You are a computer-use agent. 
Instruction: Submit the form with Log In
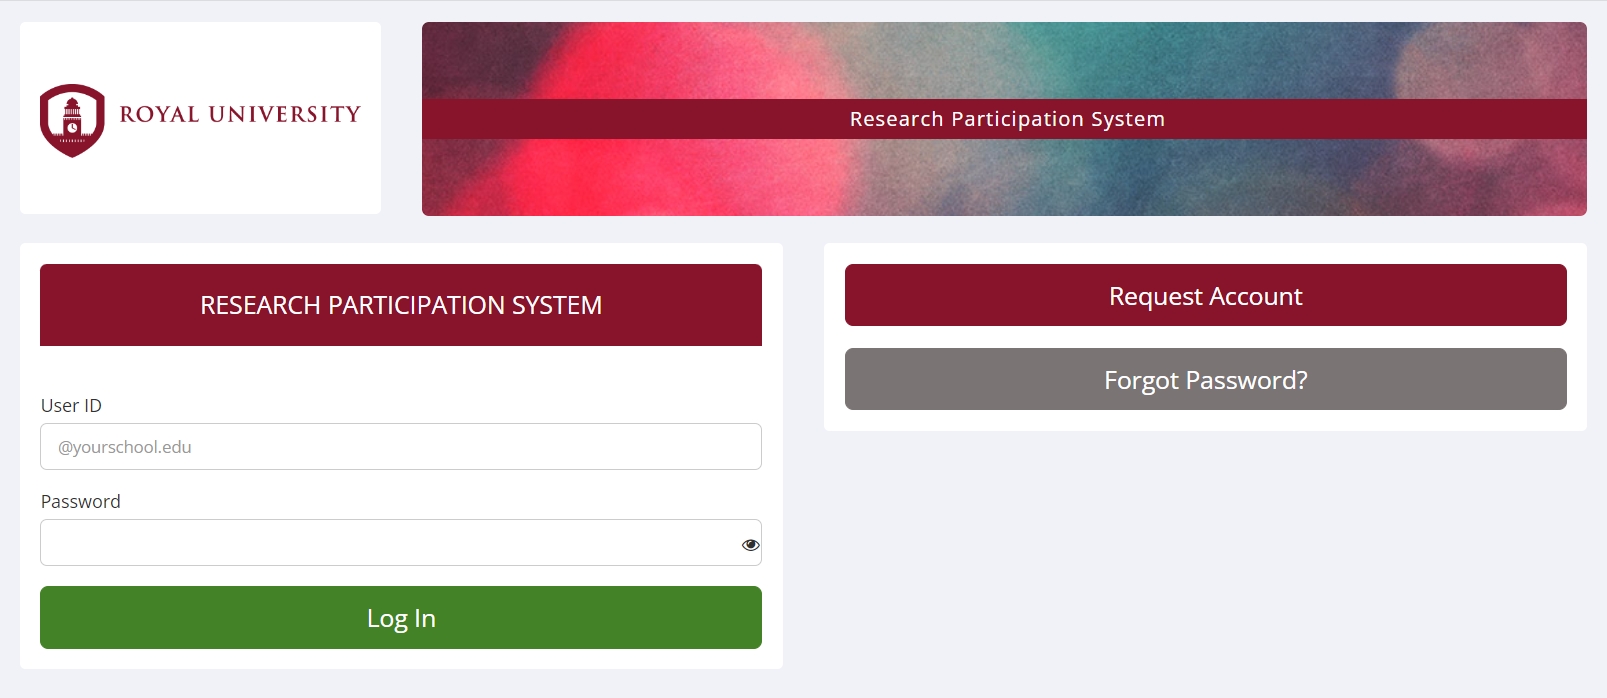click(x=401, y=618)
